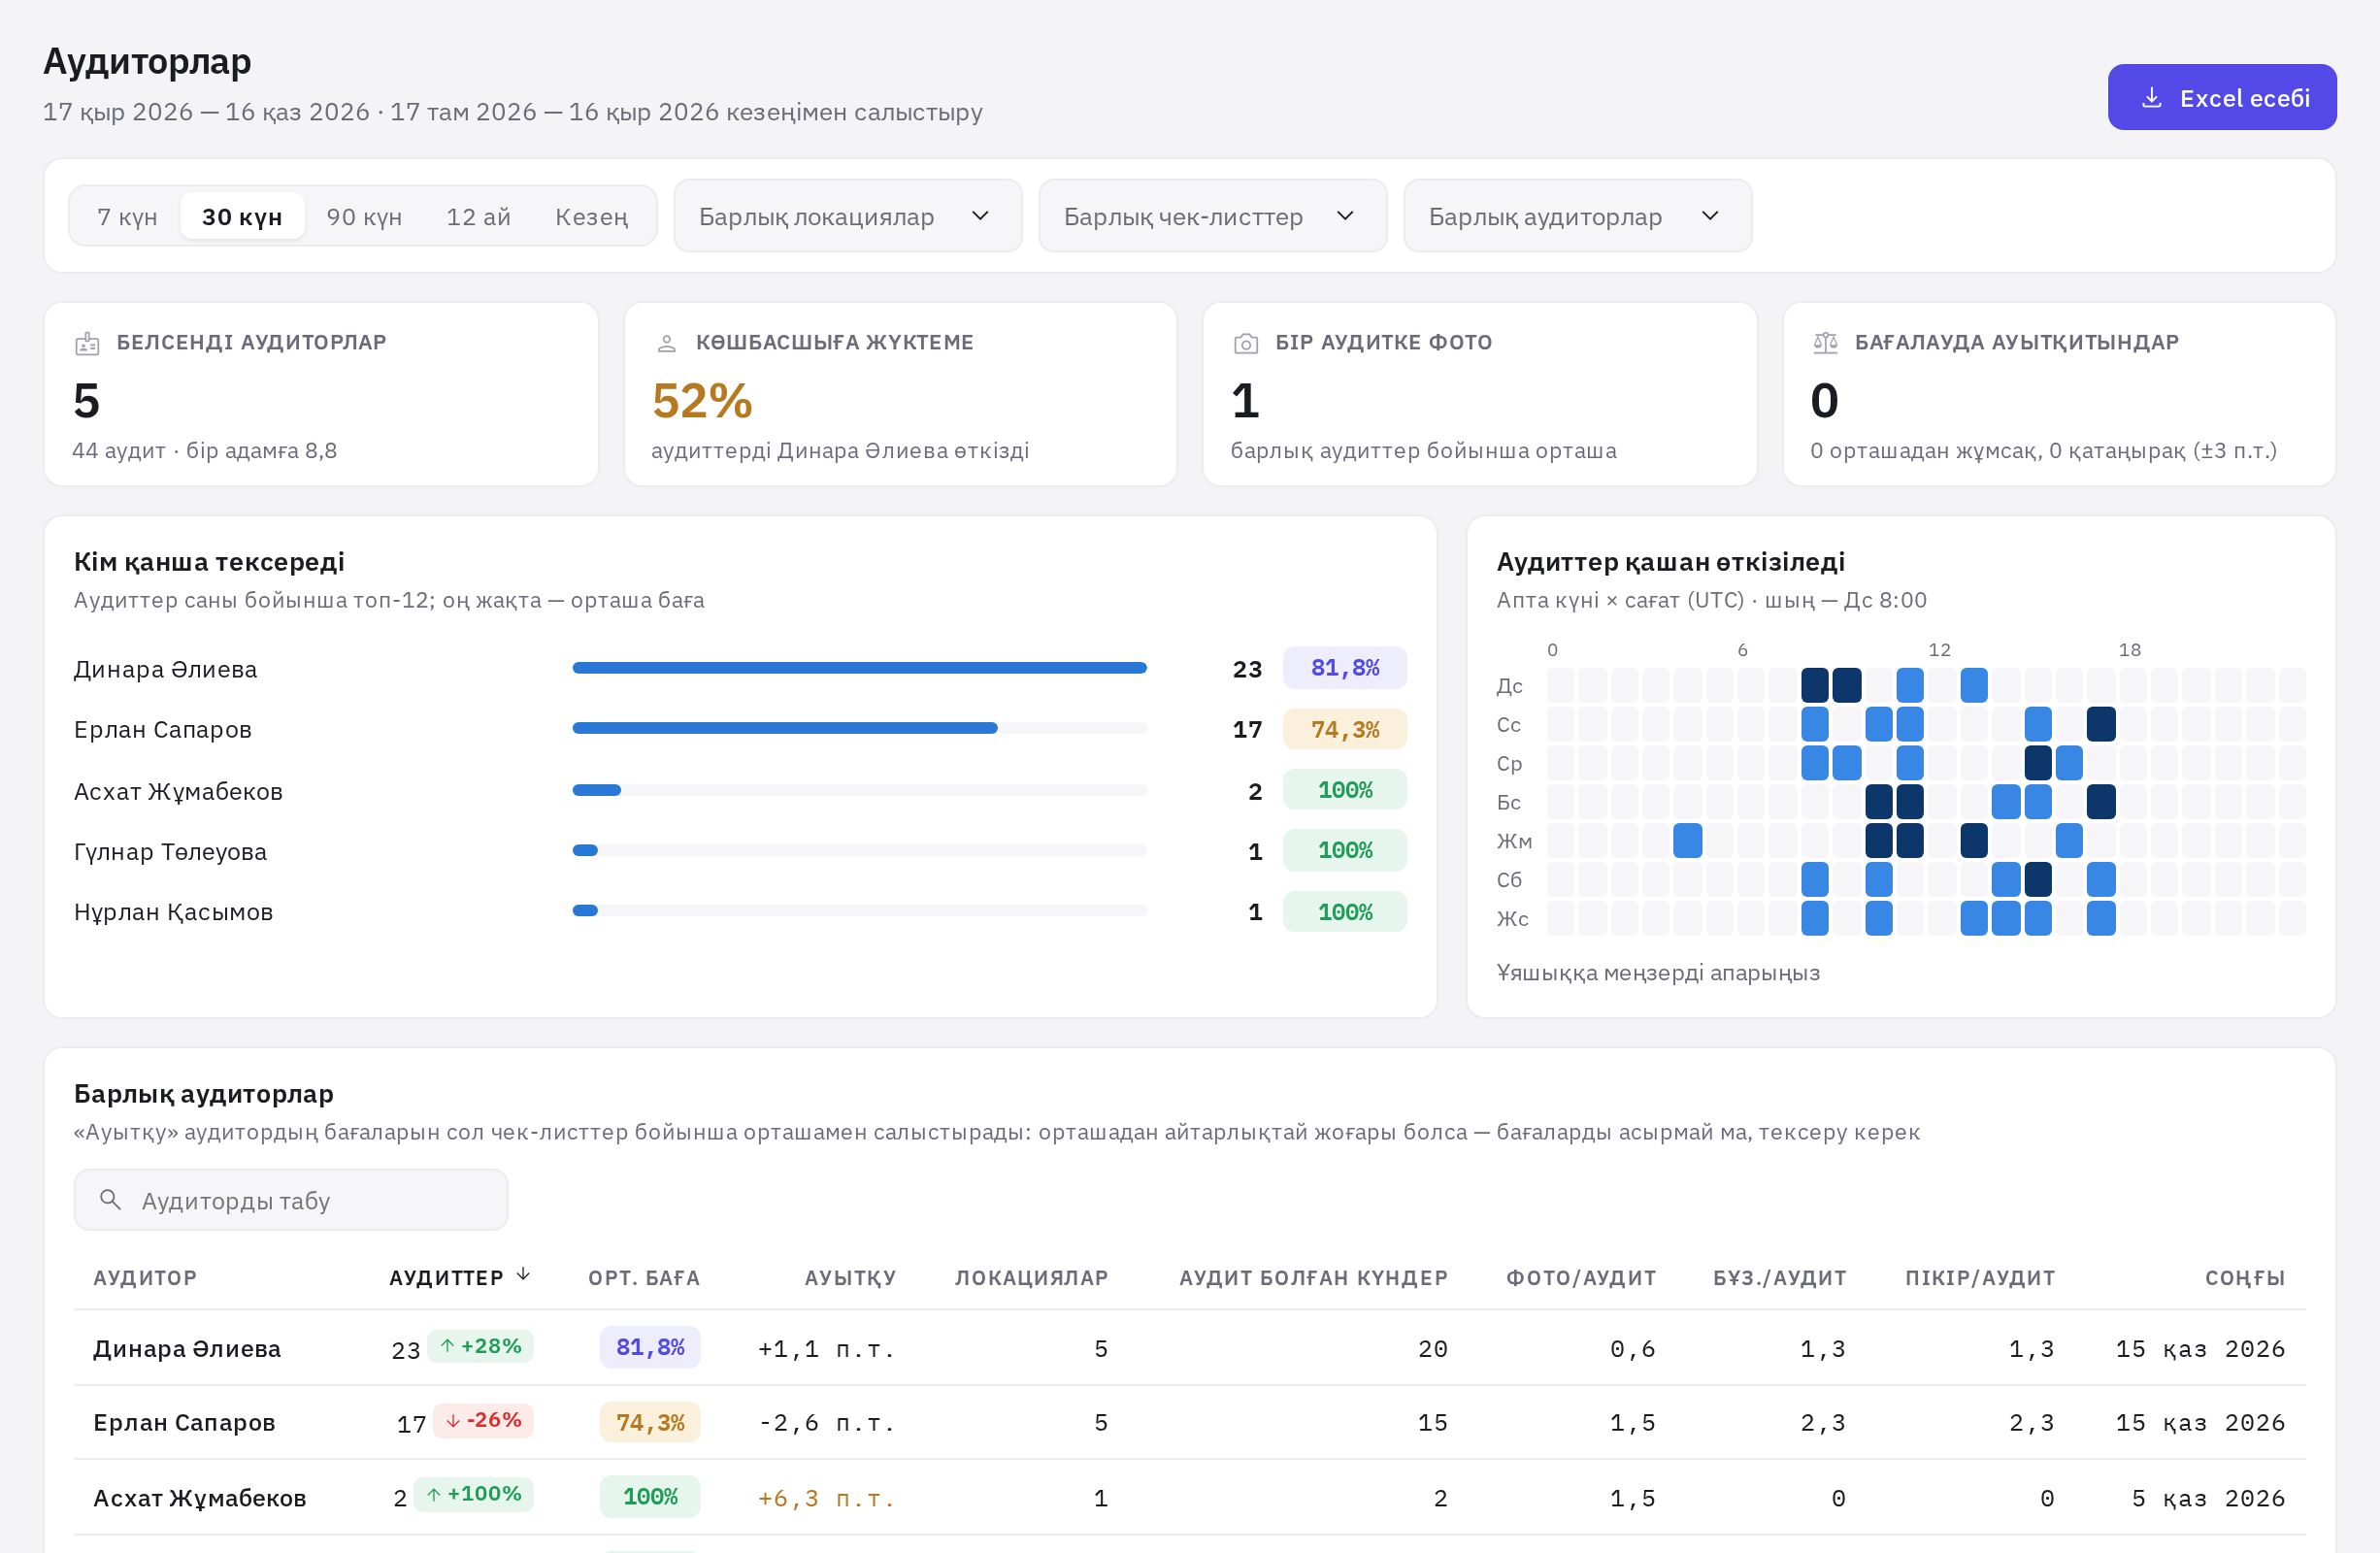2380x1553 pixels.
Task: Sort the table by Орт. баға column
Action: 644,1278
